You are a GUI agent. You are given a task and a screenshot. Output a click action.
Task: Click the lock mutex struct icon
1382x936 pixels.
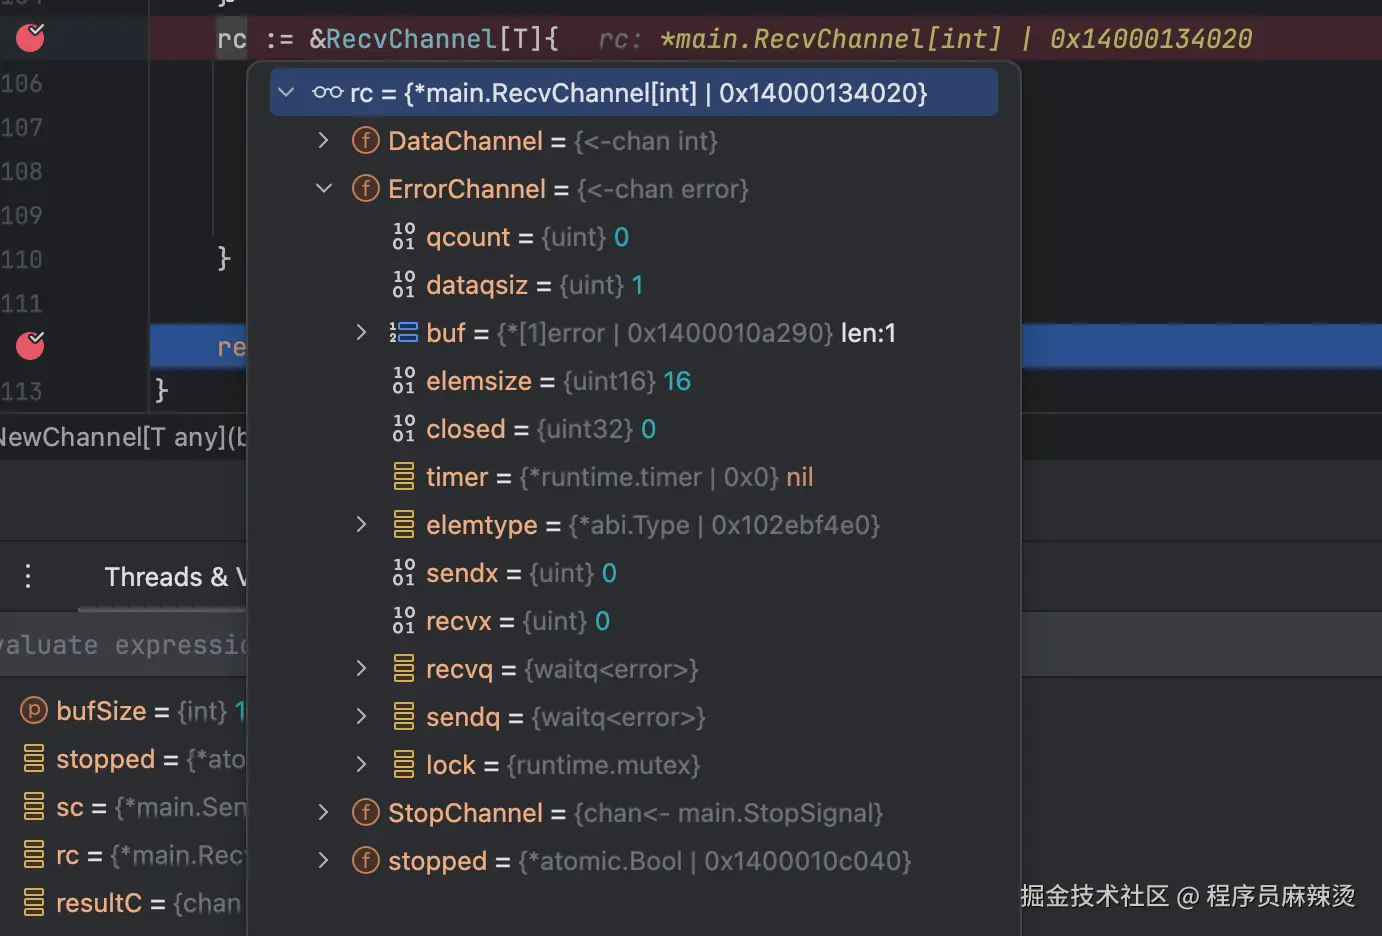pos(404,765)
